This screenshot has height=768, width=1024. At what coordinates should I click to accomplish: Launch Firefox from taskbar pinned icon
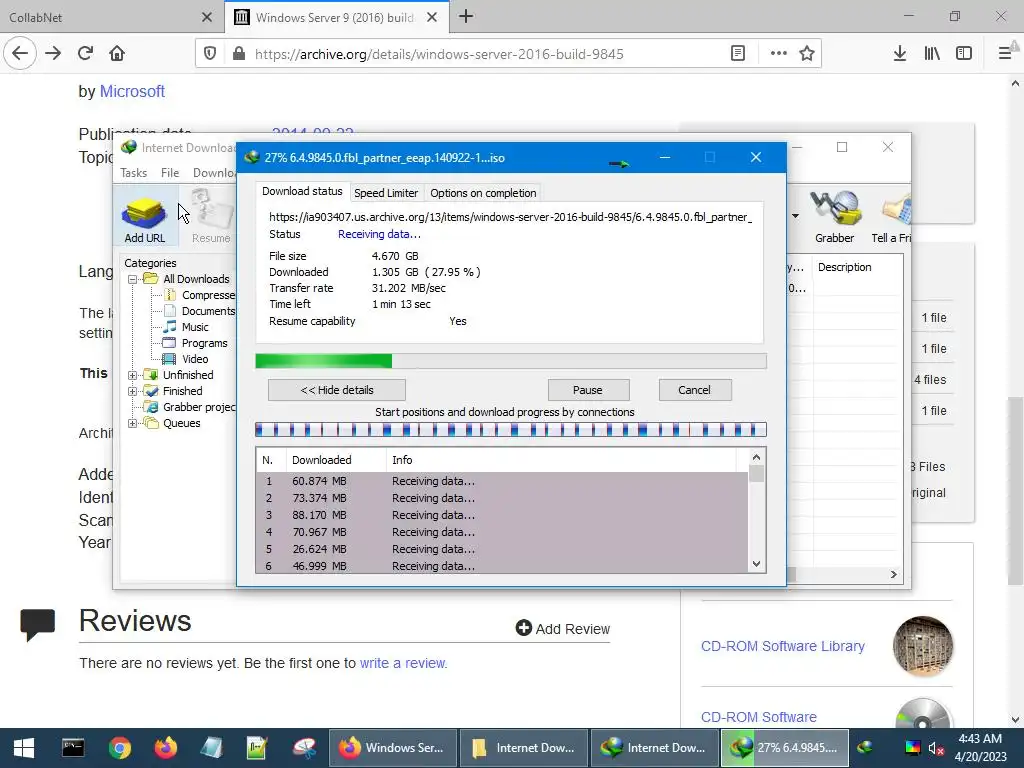point(165,748)
